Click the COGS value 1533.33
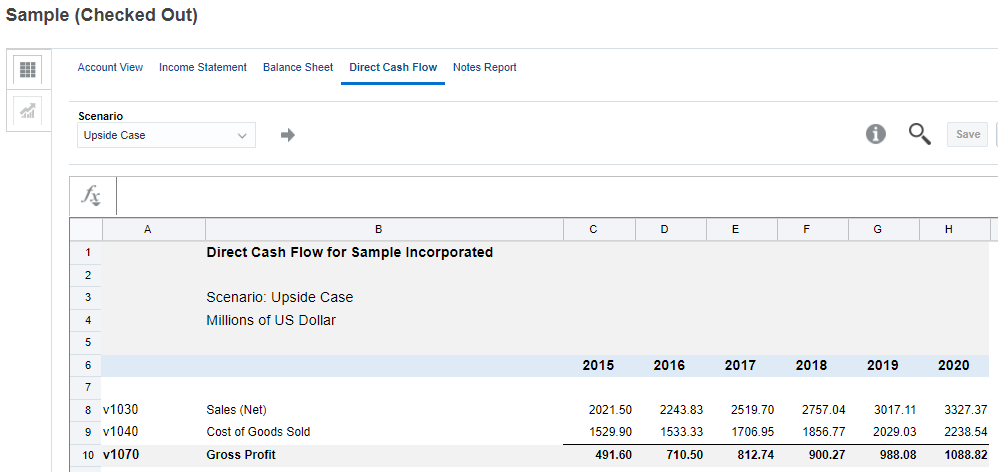Screen dimensions: 998x472 [x=671, y=433]
